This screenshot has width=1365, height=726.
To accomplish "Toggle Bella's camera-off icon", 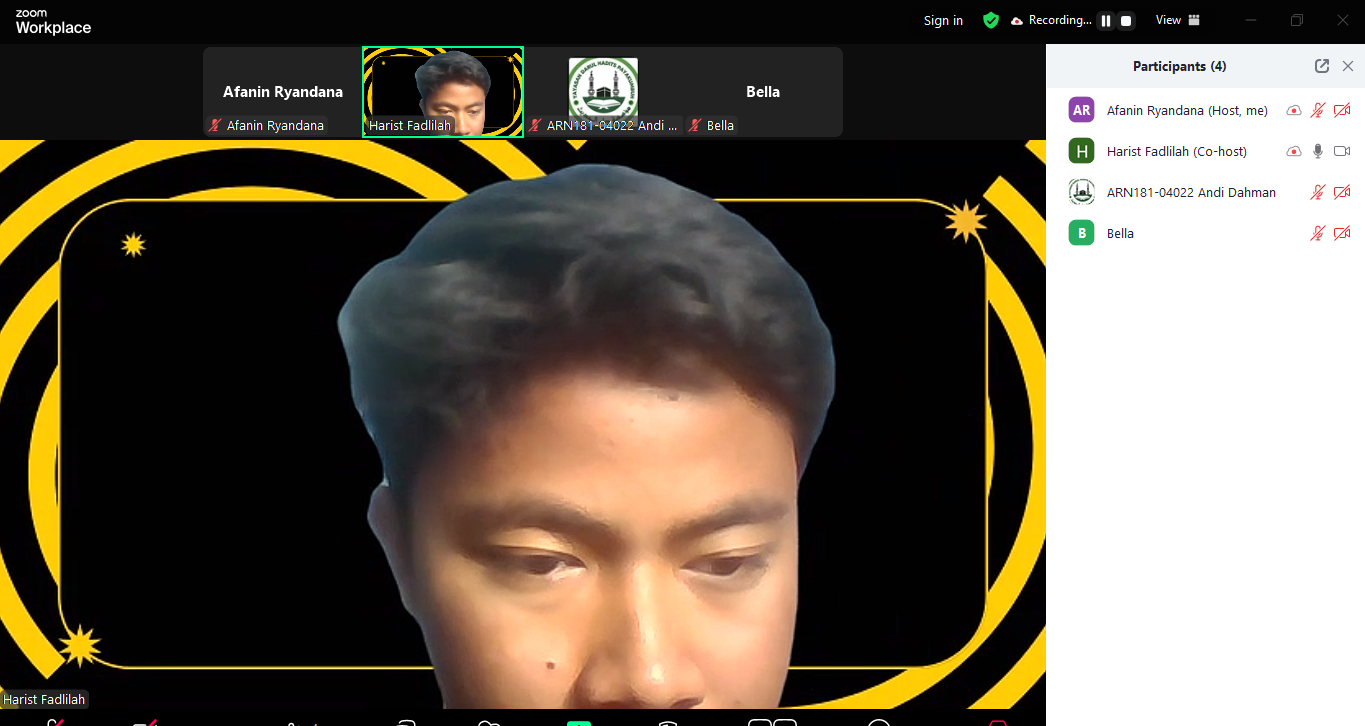I will [x=1342, y=233].
